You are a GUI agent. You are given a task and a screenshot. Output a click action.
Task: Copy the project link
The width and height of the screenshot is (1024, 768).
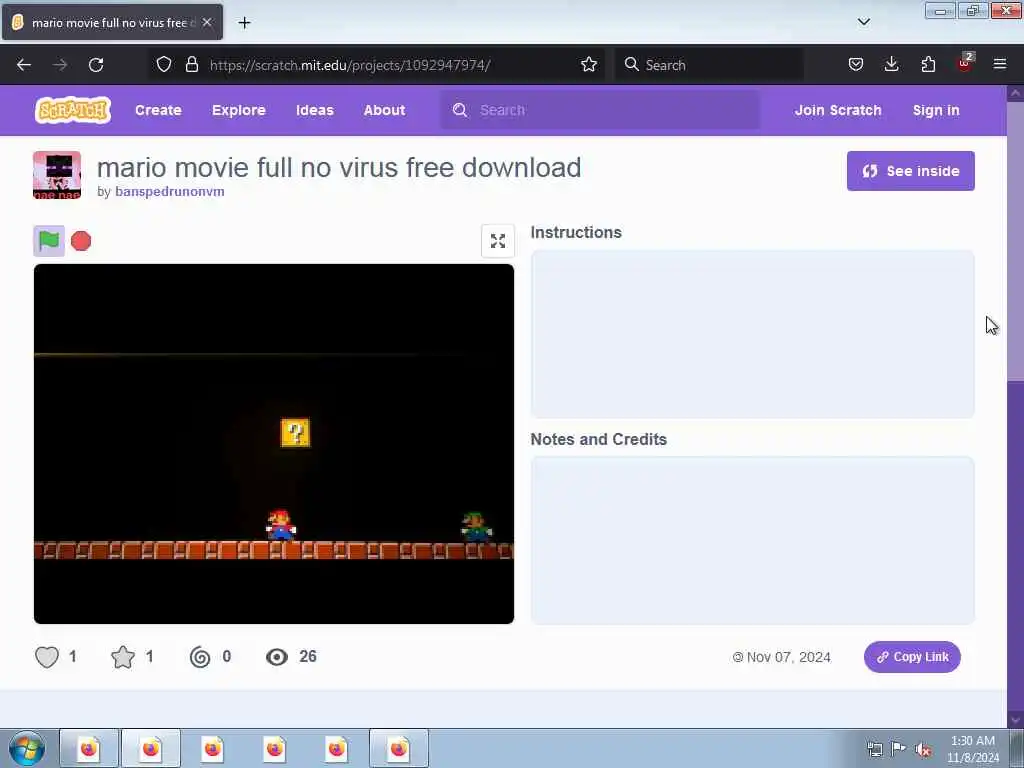pyautogui.click(x=912, y=657)
